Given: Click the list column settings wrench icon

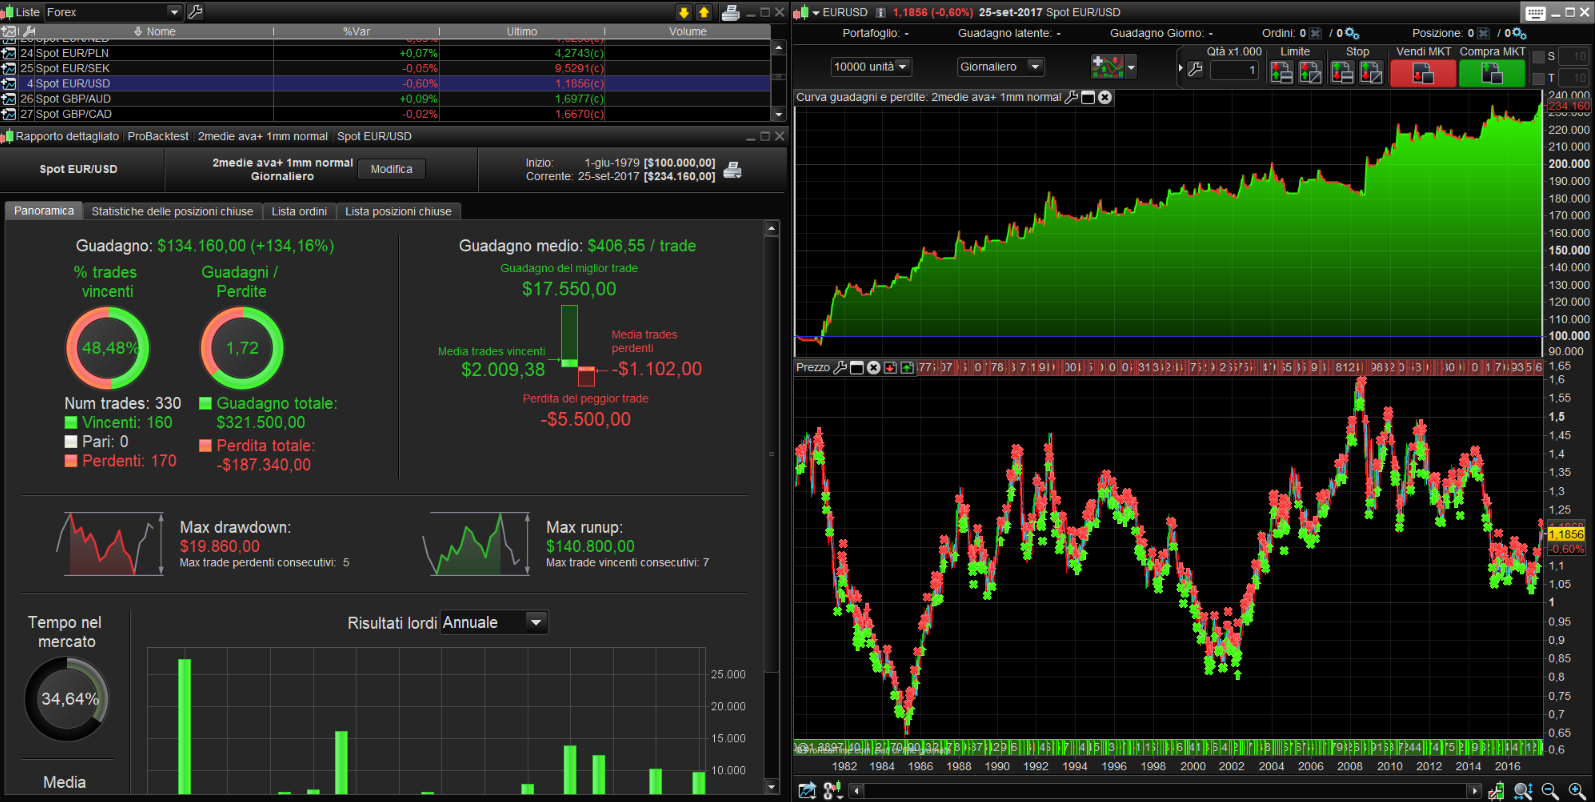Looking at the screenshot, I should [x=29, y=32].
